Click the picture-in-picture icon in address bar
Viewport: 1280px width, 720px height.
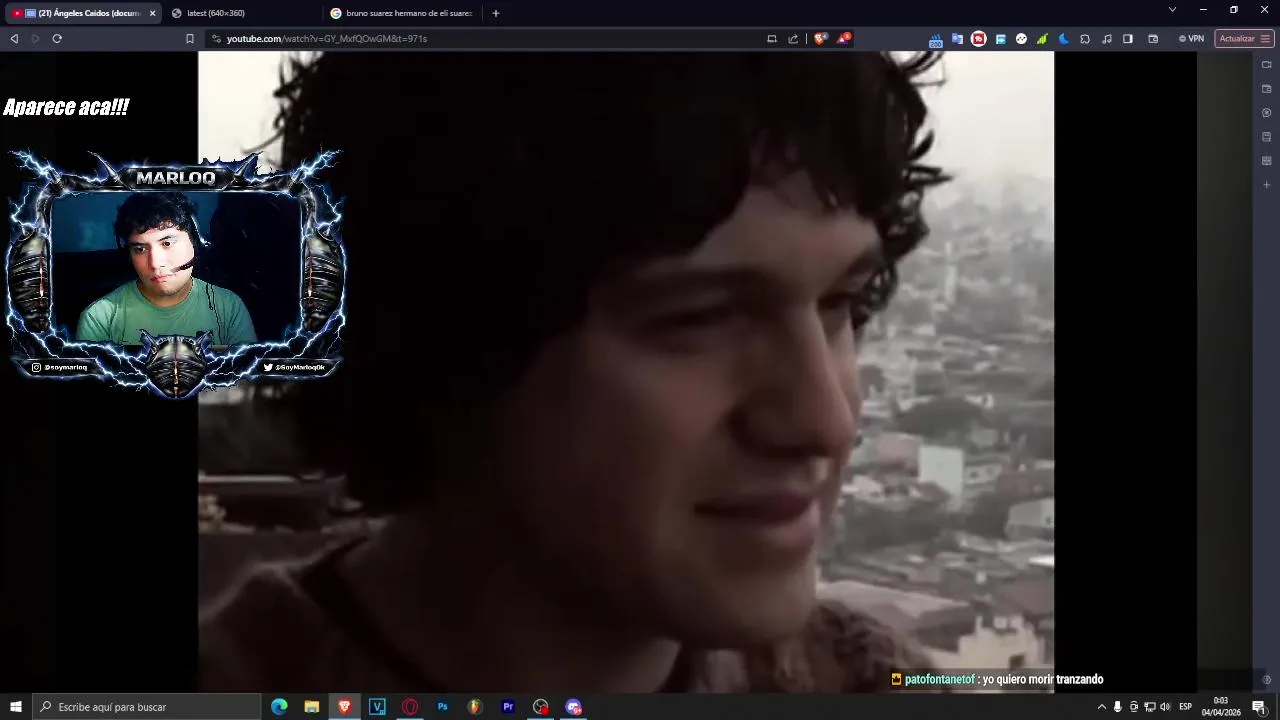coord(772,39)
